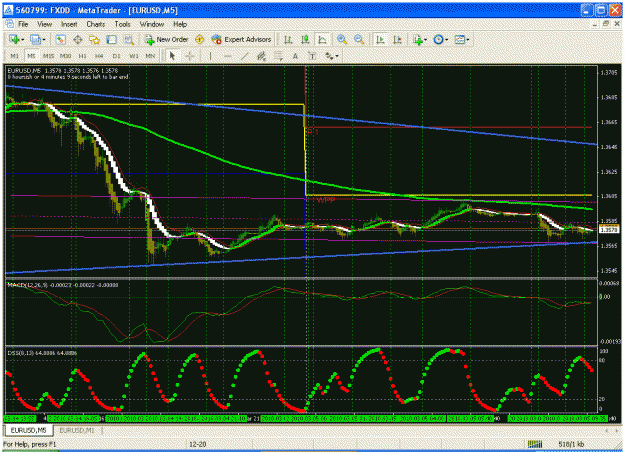The height and width of the screenshot is (452, 625).
Task: Select the H1 timeframe button
Action: [x=83, y=56]
